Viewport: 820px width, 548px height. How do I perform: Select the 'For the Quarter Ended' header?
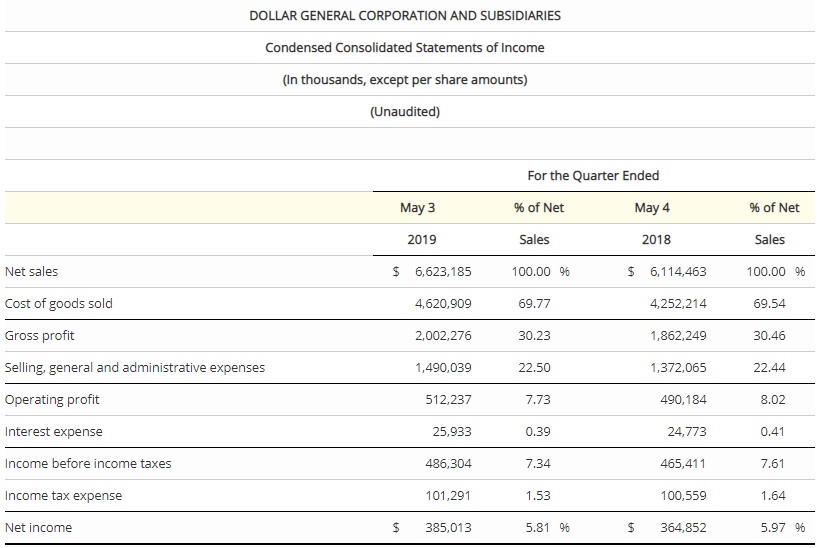pyautogui.click(x=593, y=175)
